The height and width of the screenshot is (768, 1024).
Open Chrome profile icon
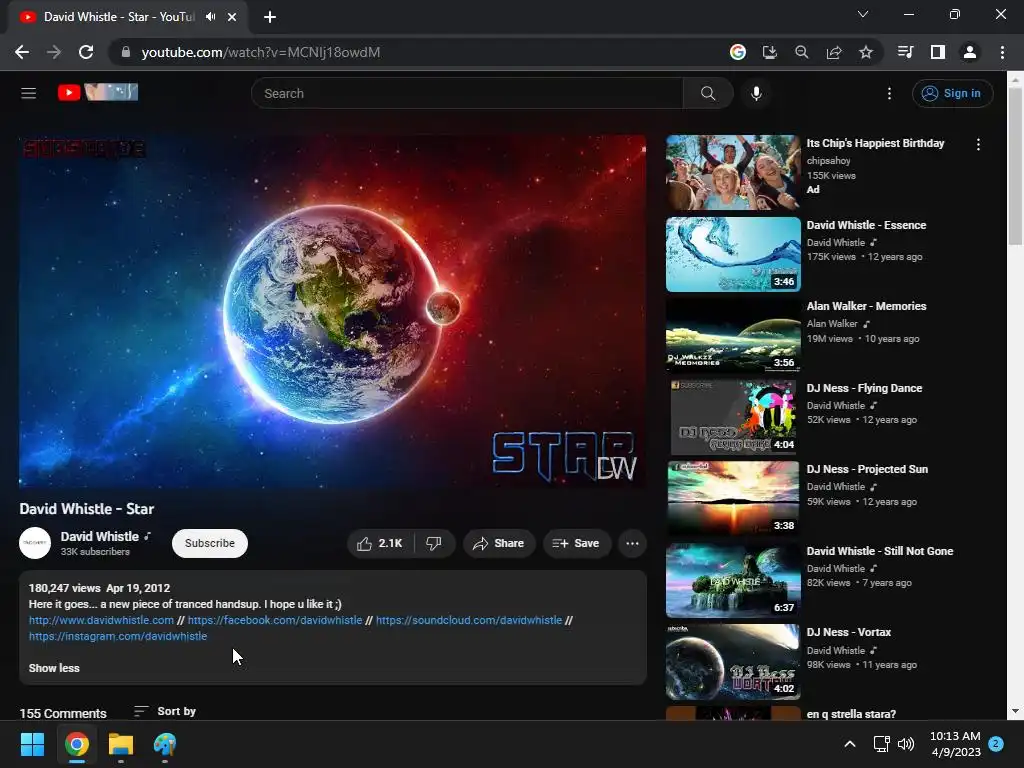(970, 52)
